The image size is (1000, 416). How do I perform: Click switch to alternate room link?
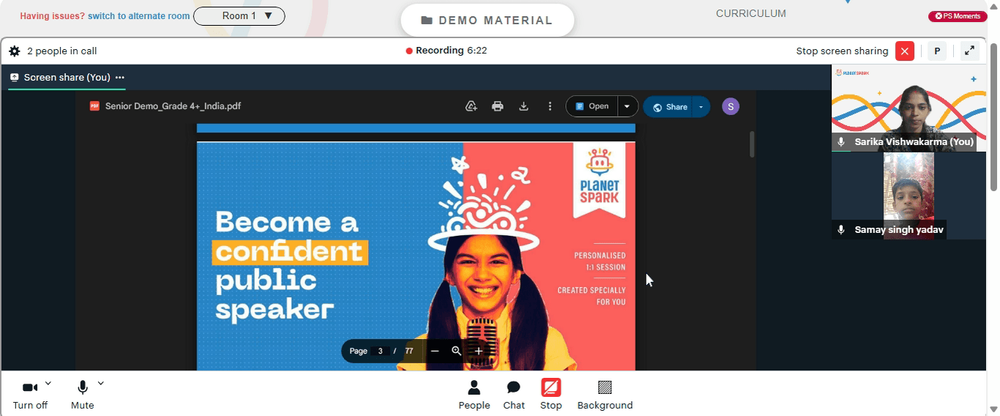click(x=138, y=16)
